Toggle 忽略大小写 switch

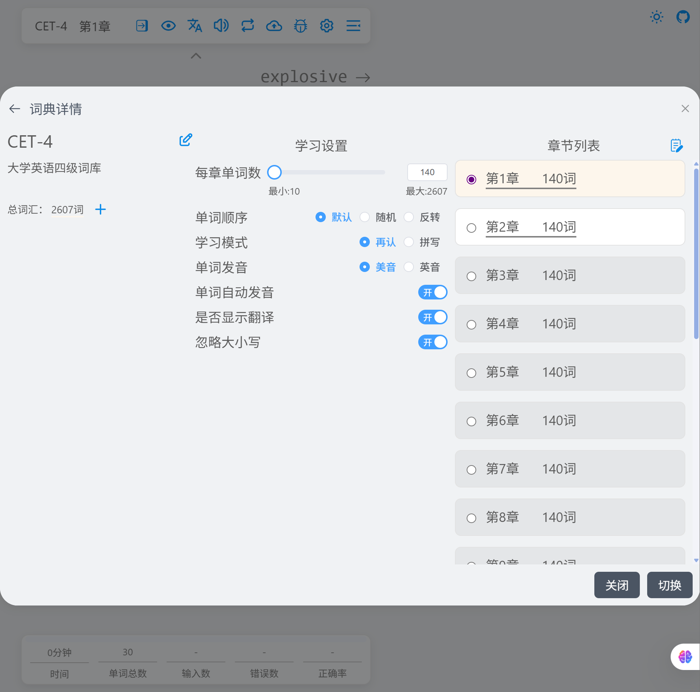(x=433, y=342)
